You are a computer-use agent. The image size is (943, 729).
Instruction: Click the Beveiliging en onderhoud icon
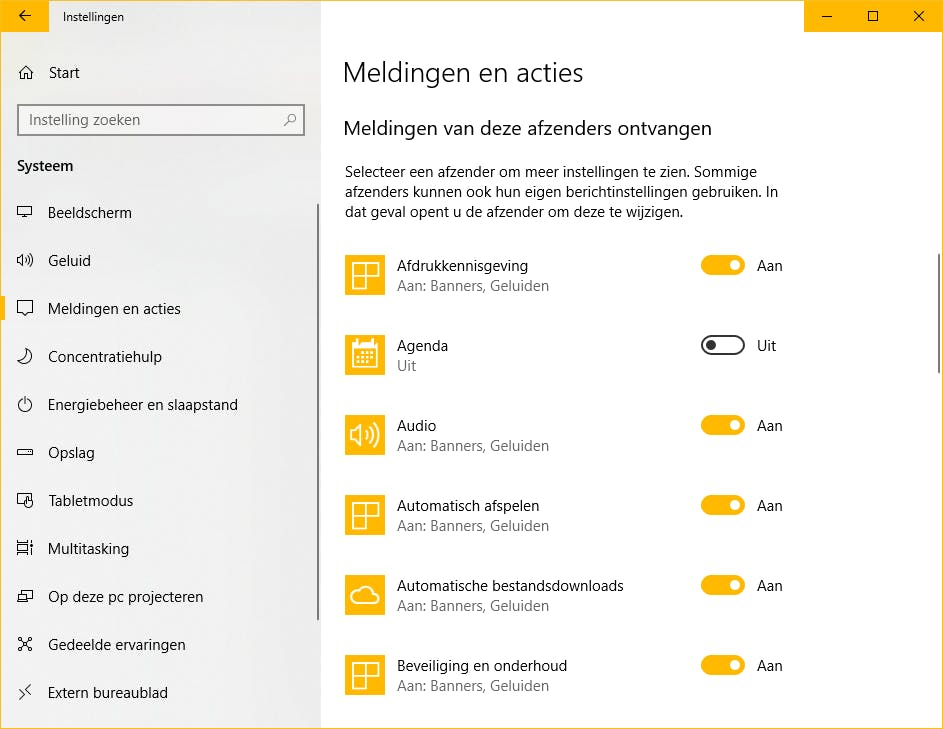(365, 675)
